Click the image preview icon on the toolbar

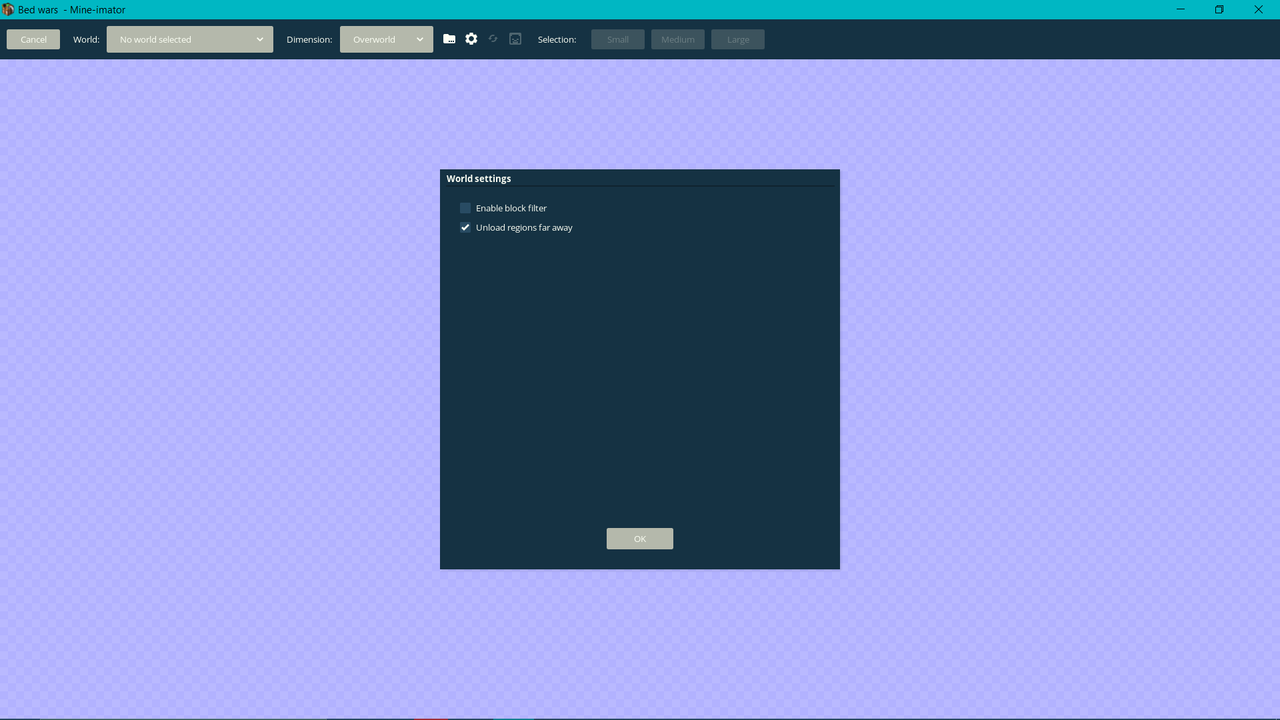point(515,39)
